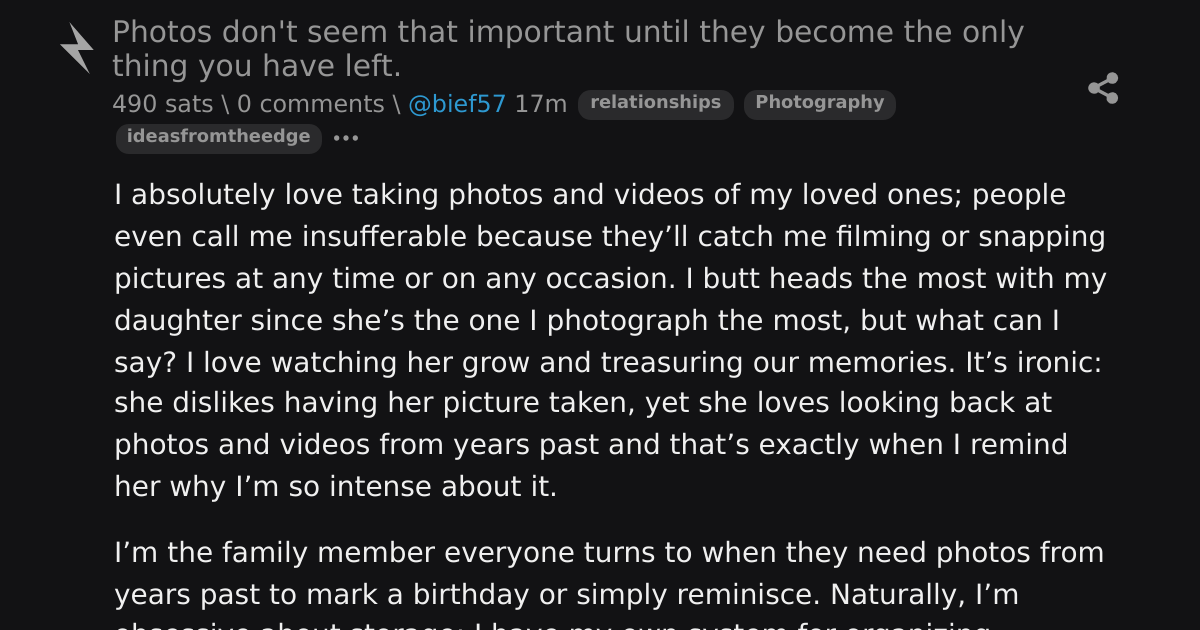
Task: Open the share icon for this post
Action: 1103,88
